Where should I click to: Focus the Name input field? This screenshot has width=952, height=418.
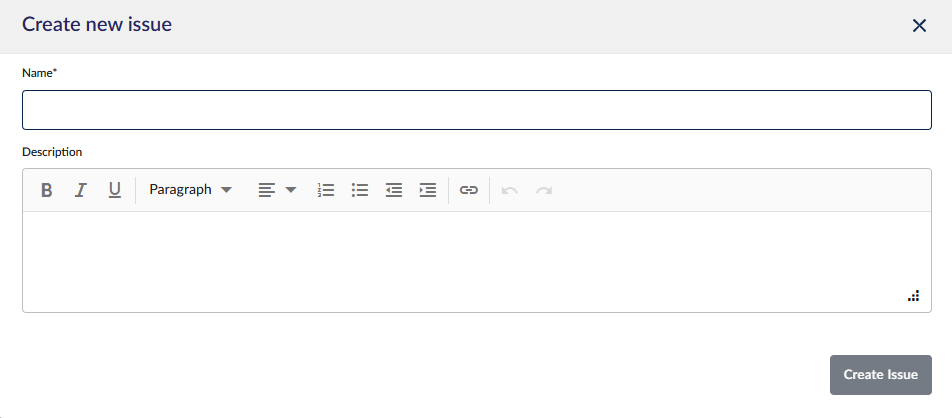476,110
